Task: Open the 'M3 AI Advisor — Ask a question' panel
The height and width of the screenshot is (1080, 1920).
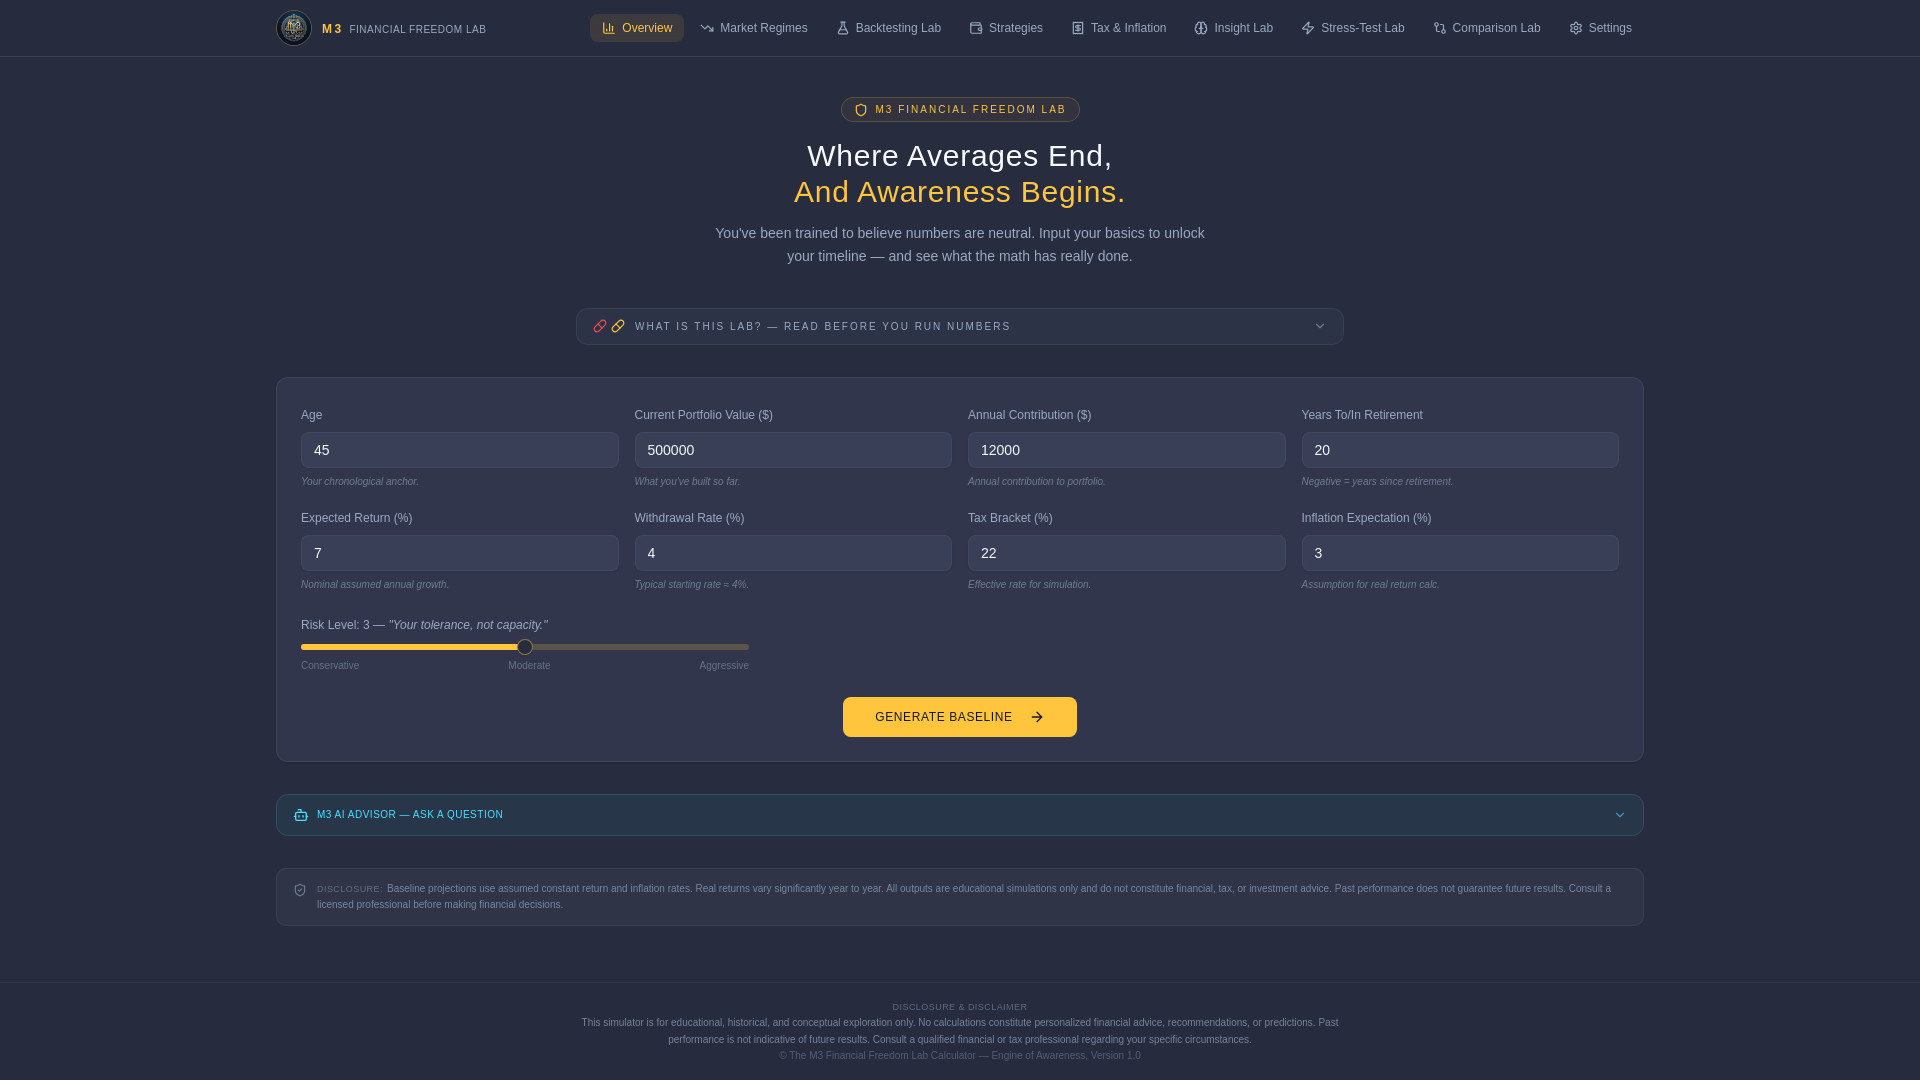Action: tap(960, 815)
